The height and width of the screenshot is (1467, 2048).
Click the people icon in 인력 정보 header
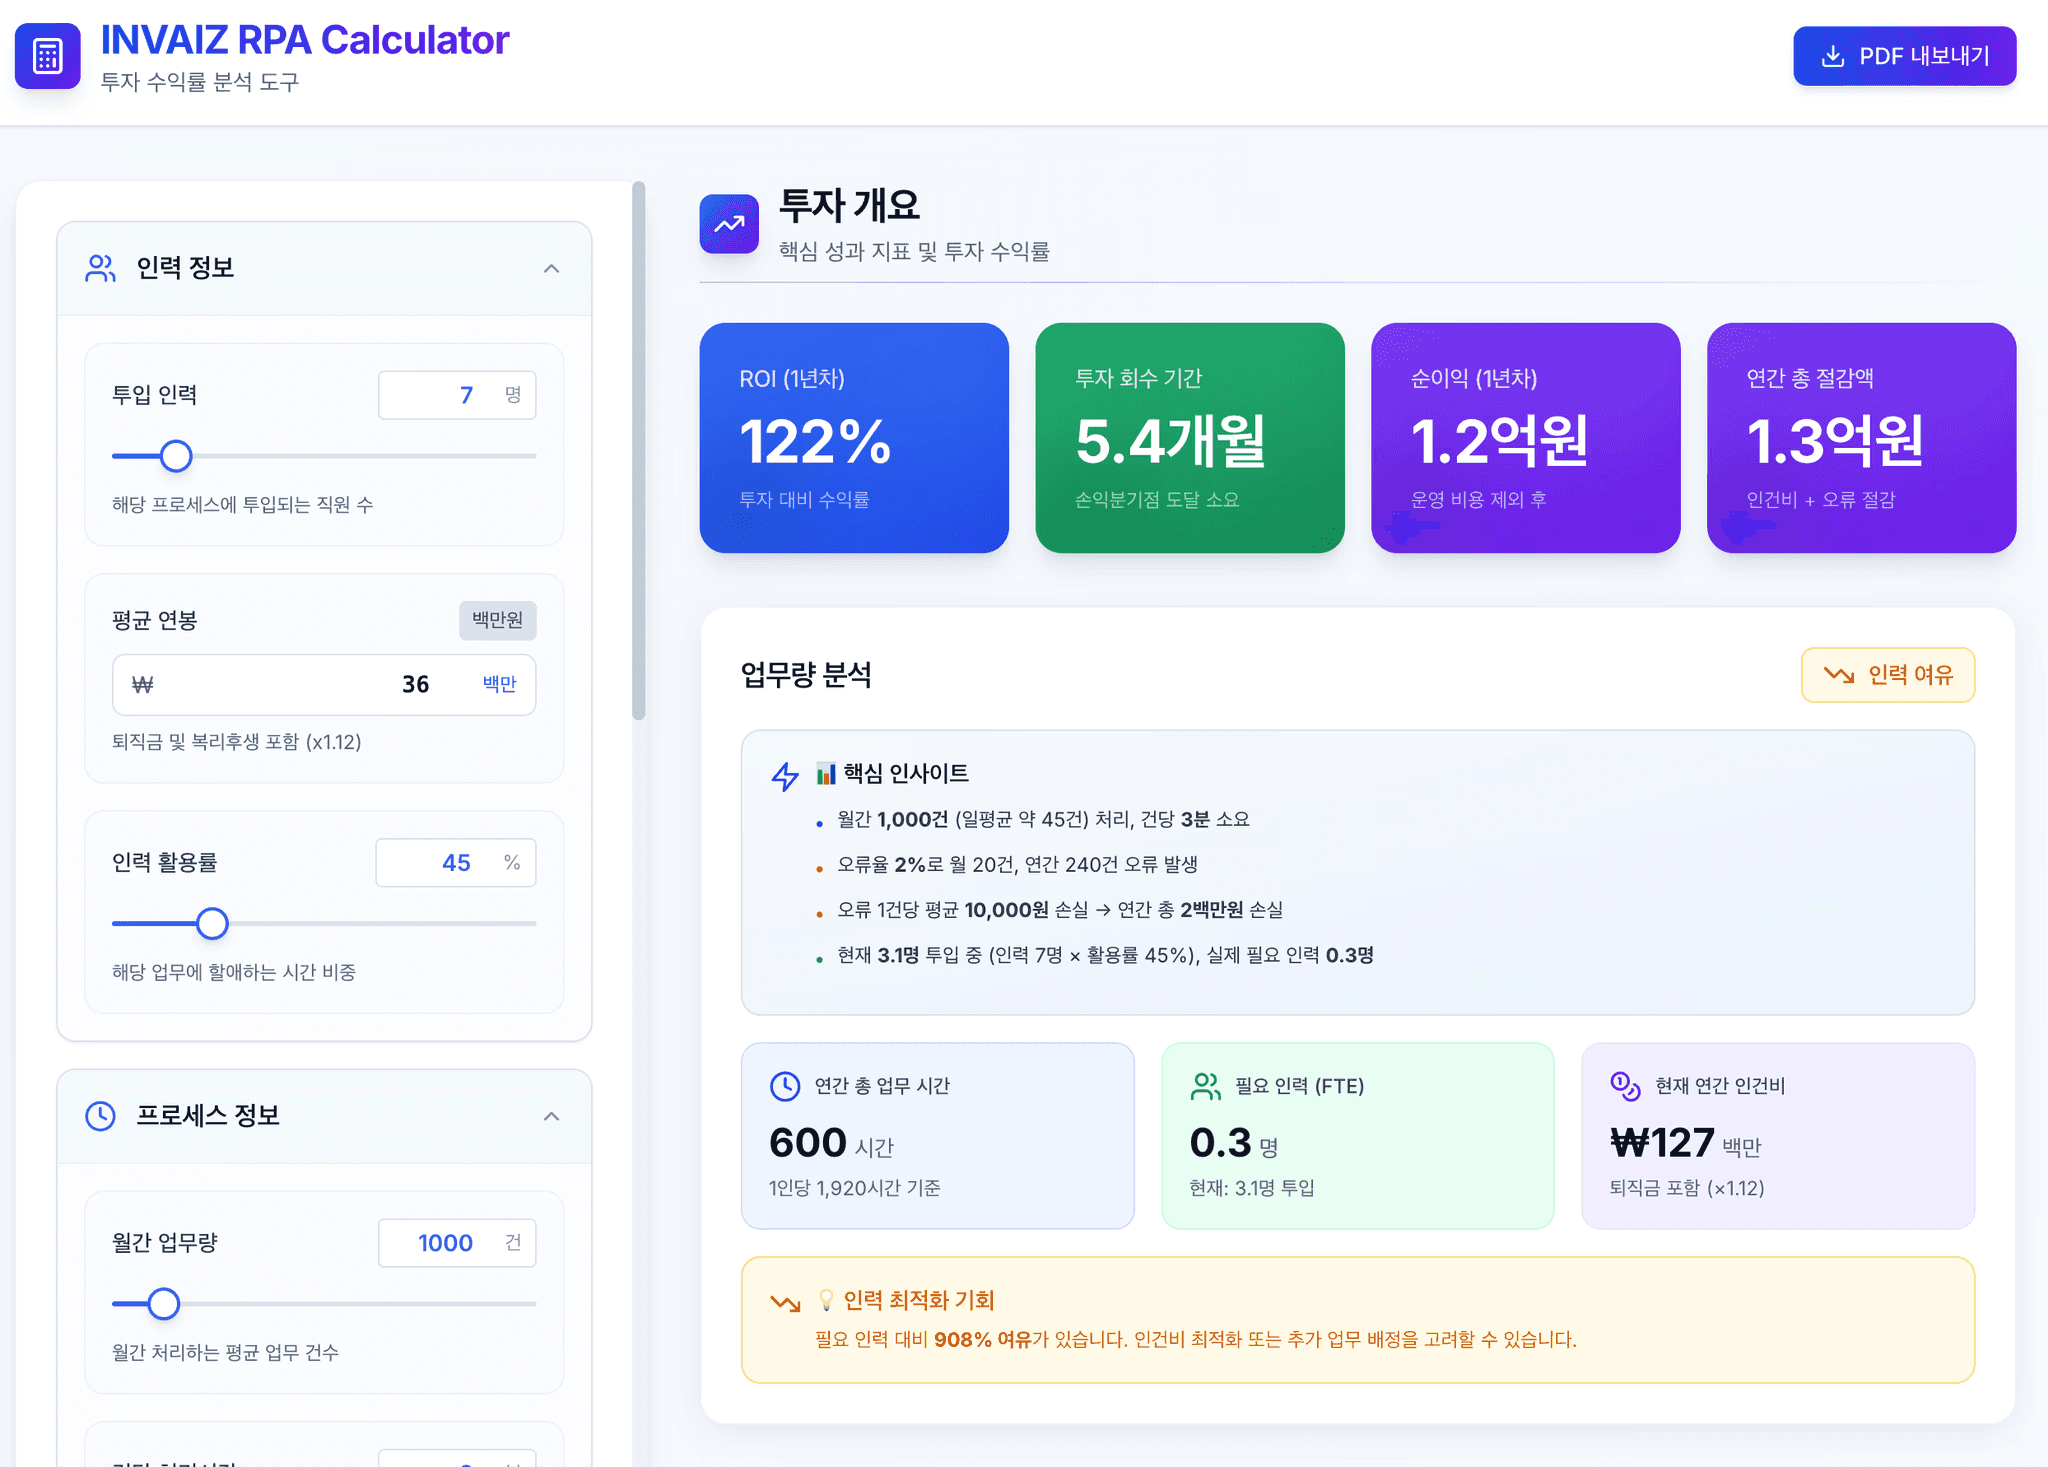coord(100,268)
